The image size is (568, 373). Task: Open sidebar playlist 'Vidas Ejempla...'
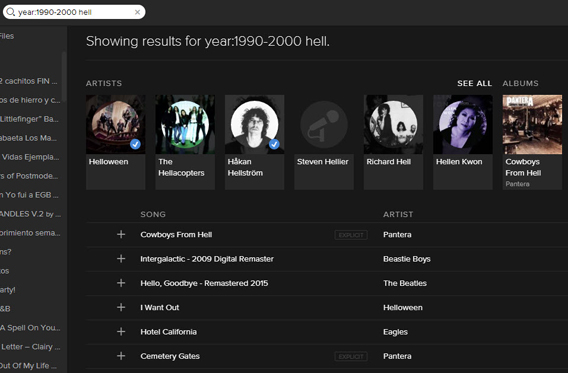pos(30,157)
